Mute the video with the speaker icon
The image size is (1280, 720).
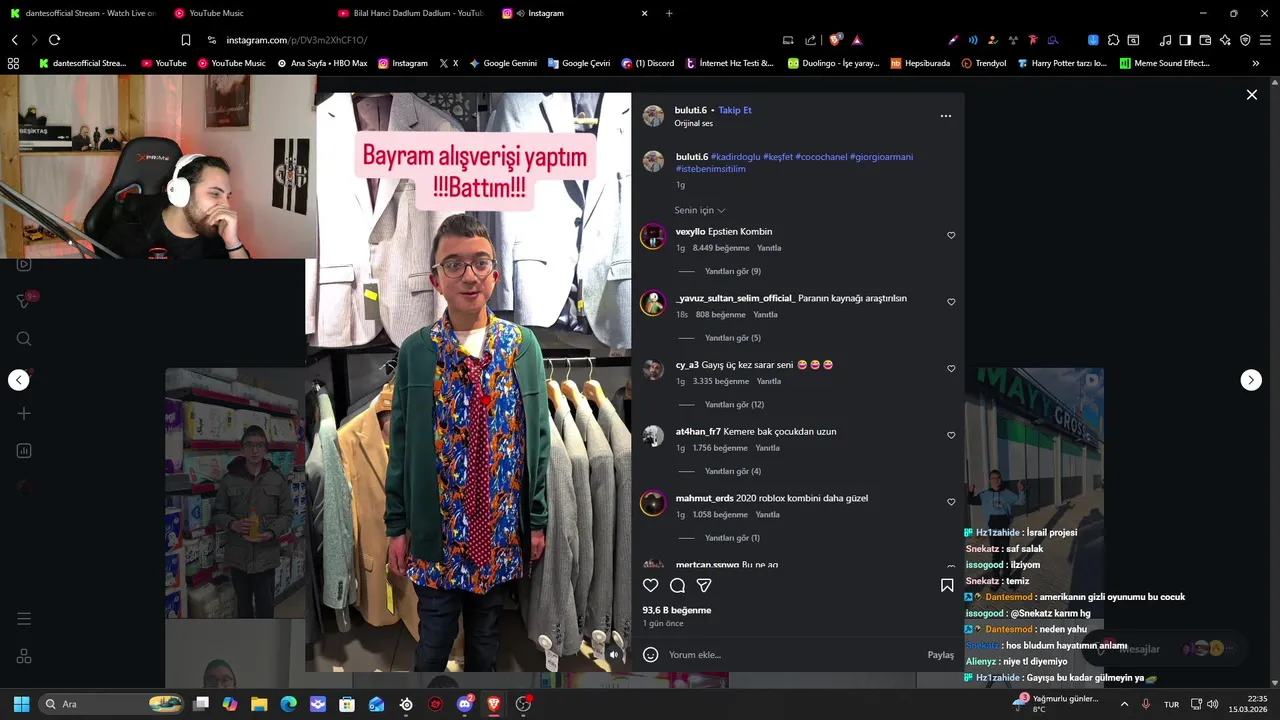click(x=614, y=655)
